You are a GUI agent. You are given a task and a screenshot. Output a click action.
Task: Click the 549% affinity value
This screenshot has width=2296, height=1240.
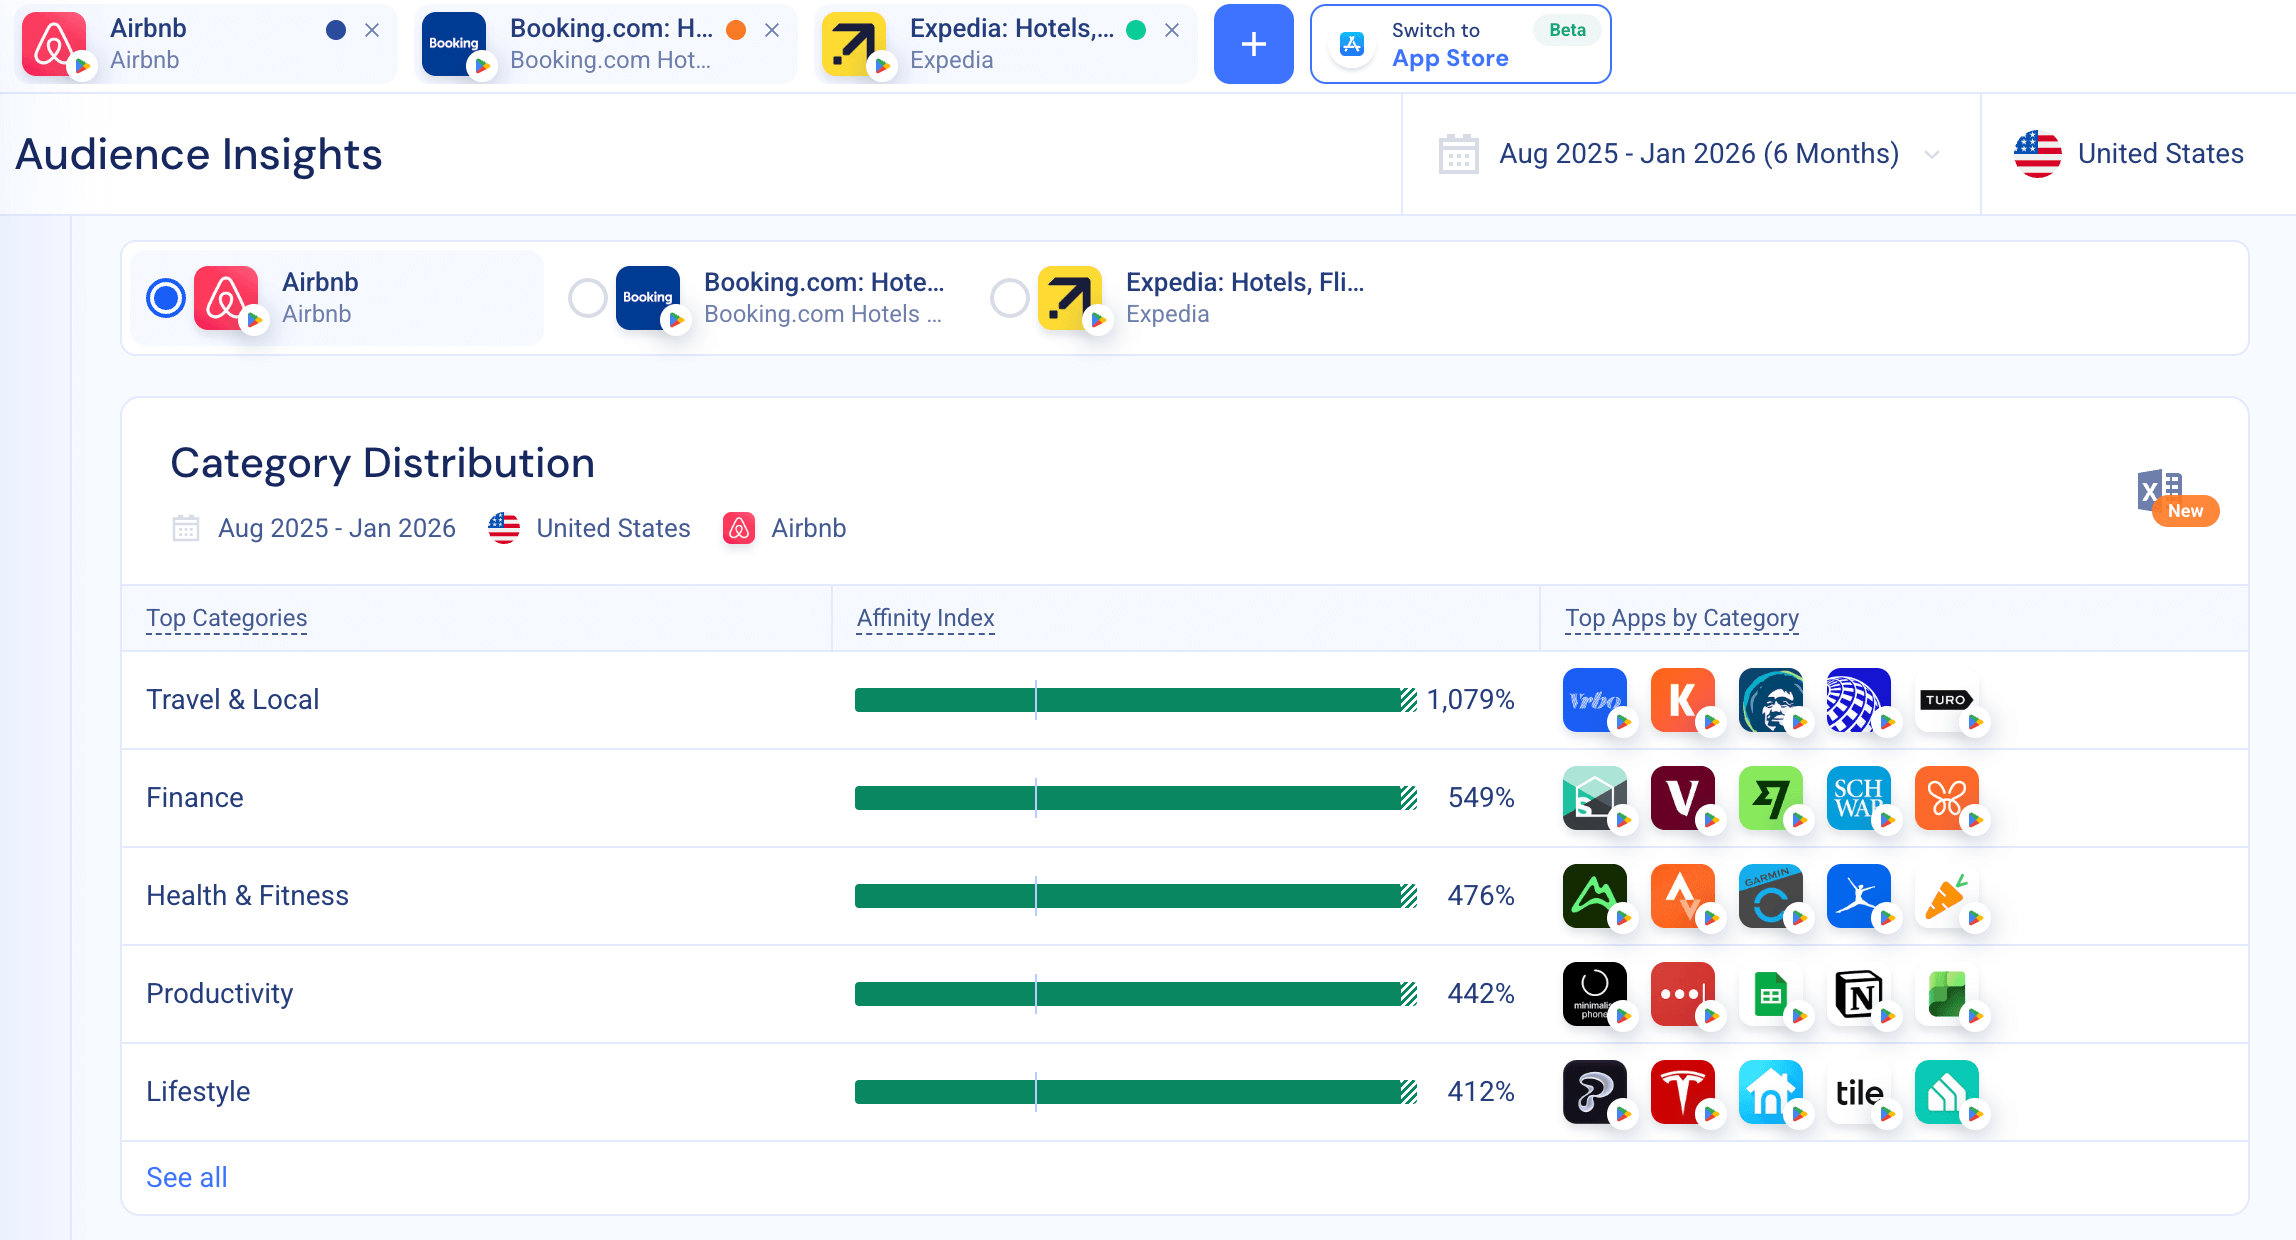point(1481,798)
